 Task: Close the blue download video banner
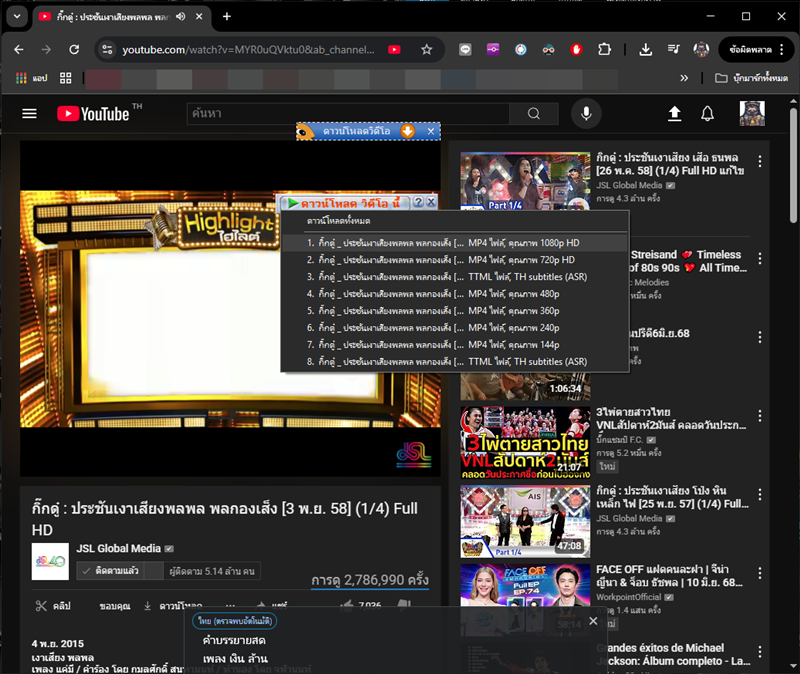tap(431, 132)
